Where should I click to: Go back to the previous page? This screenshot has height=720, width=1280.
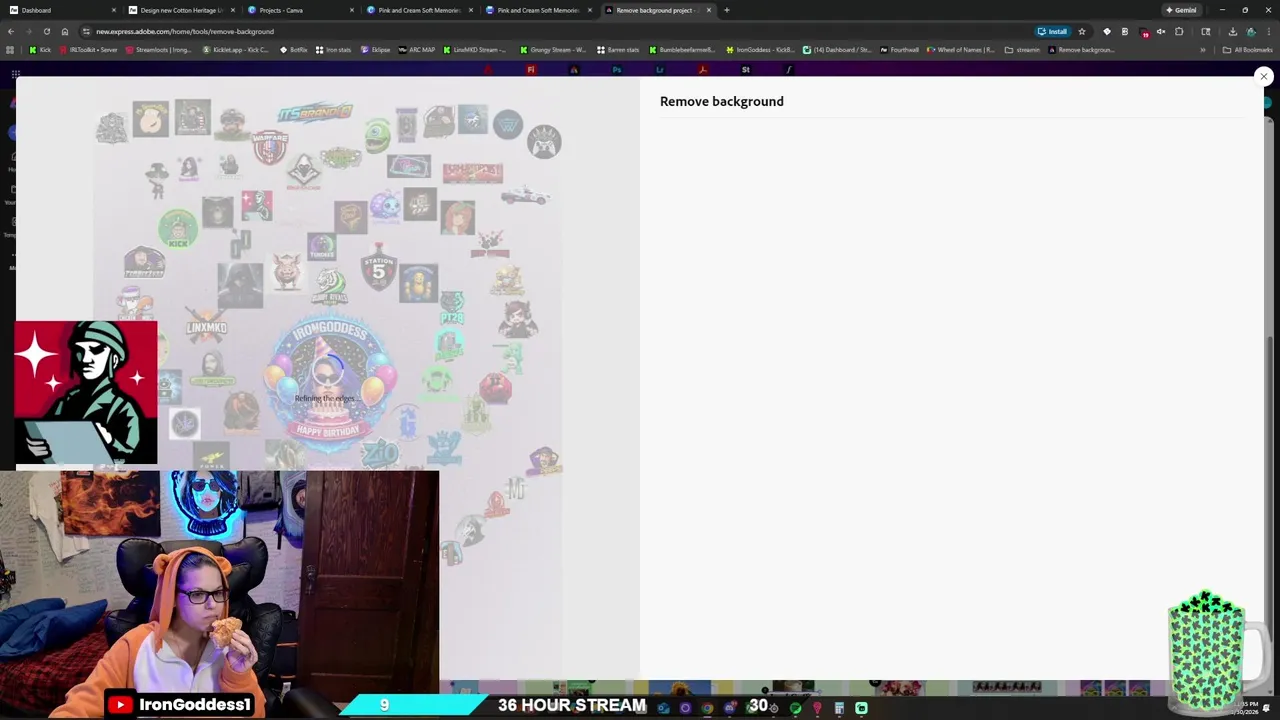coord(11,31)
